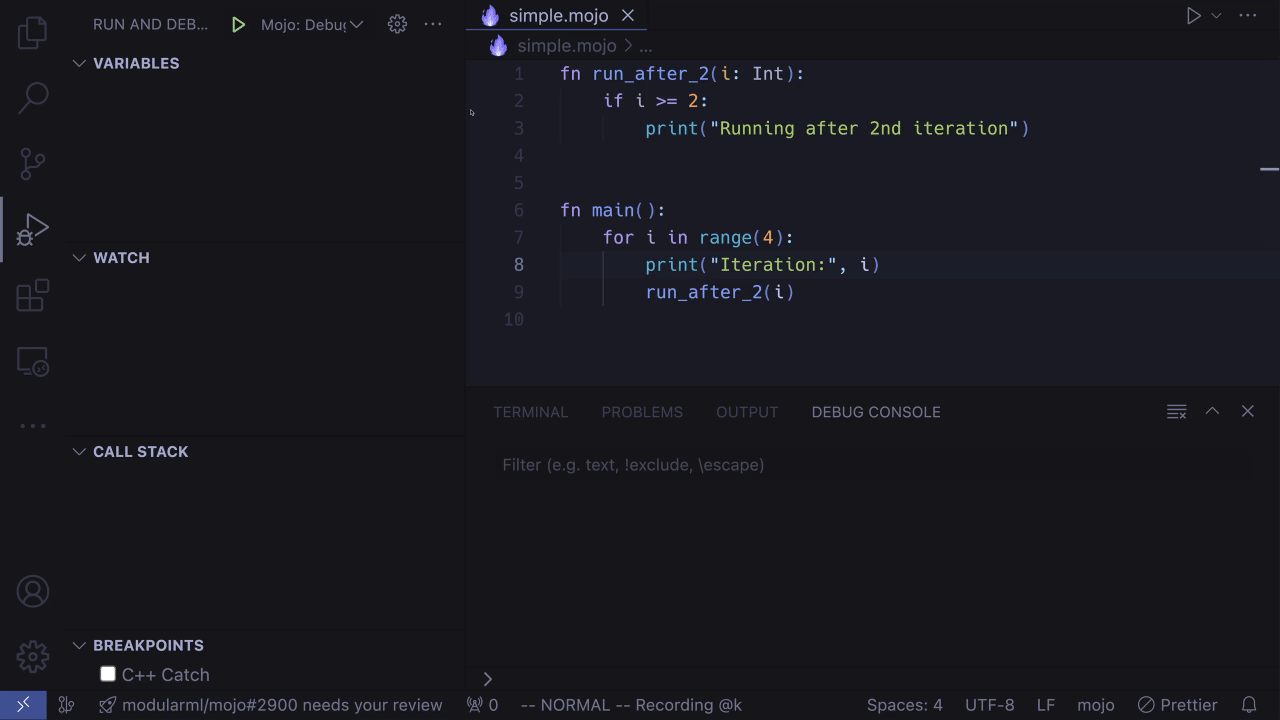Click the editor minimap marker
The image size is (1280, 720).
1269,169
